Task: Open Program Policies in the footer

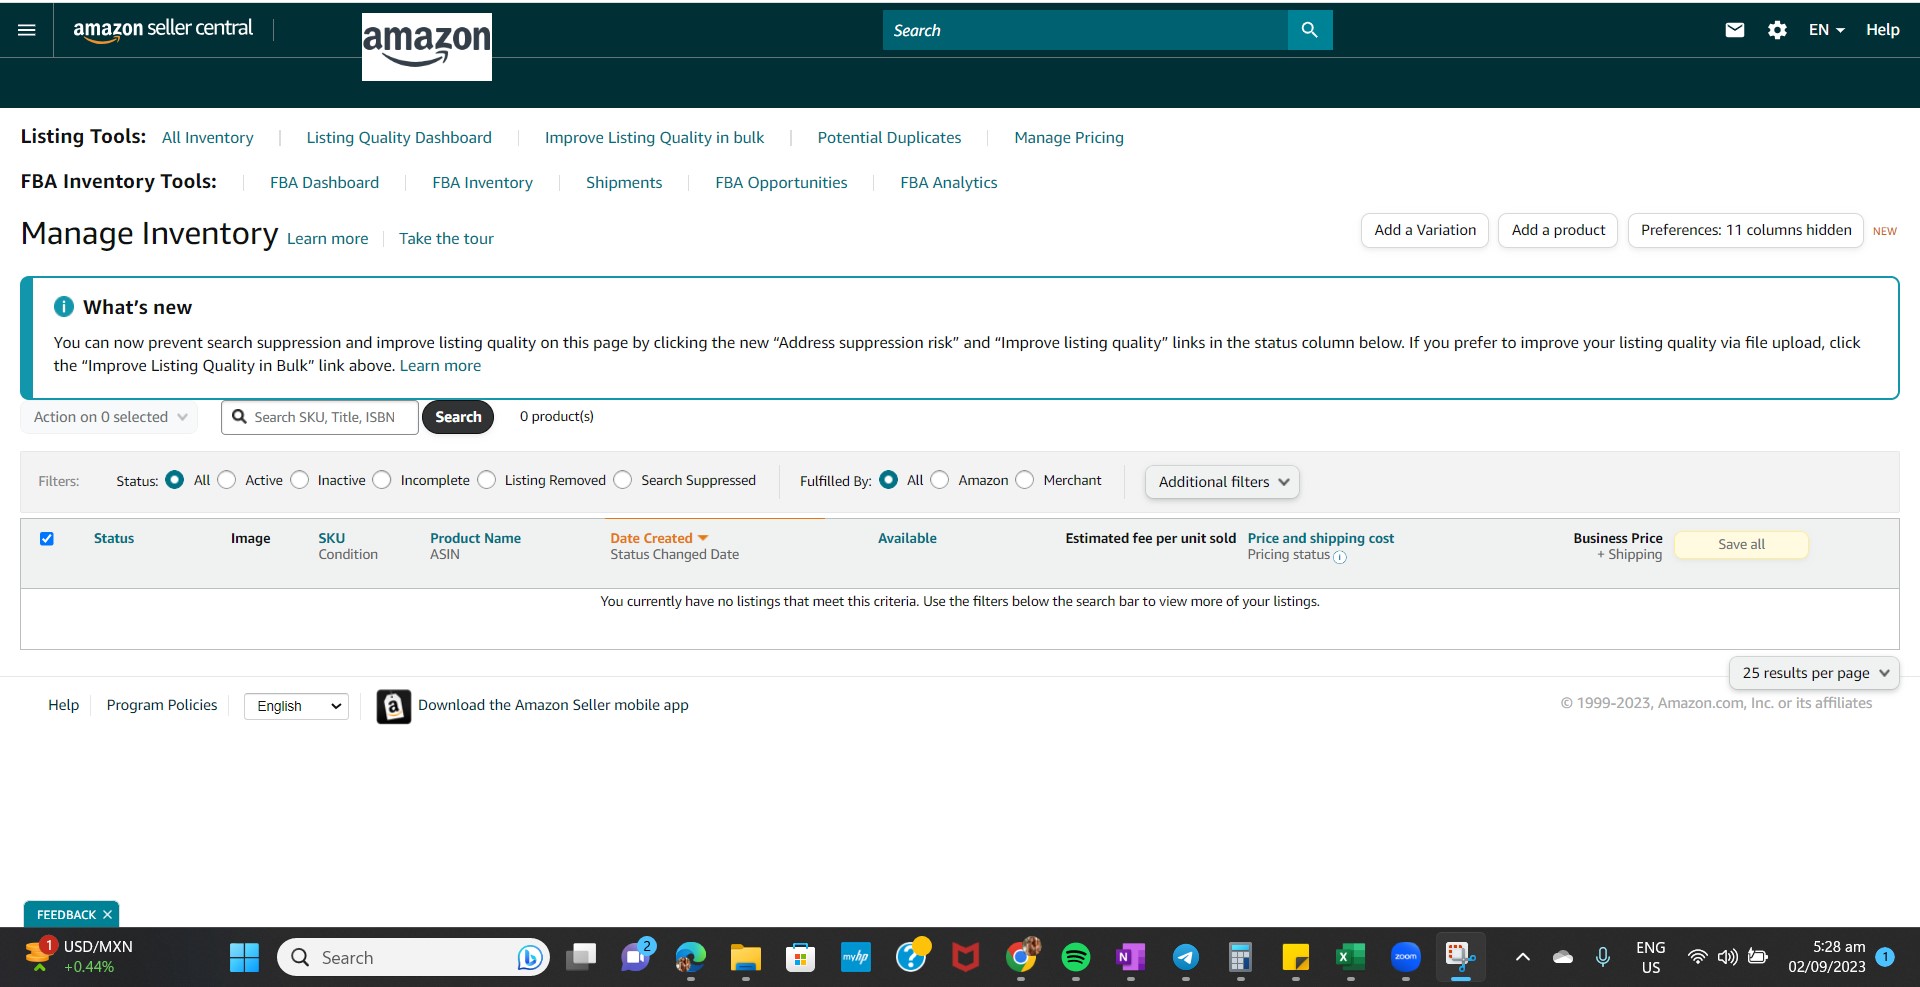Action: coord(162,705)
